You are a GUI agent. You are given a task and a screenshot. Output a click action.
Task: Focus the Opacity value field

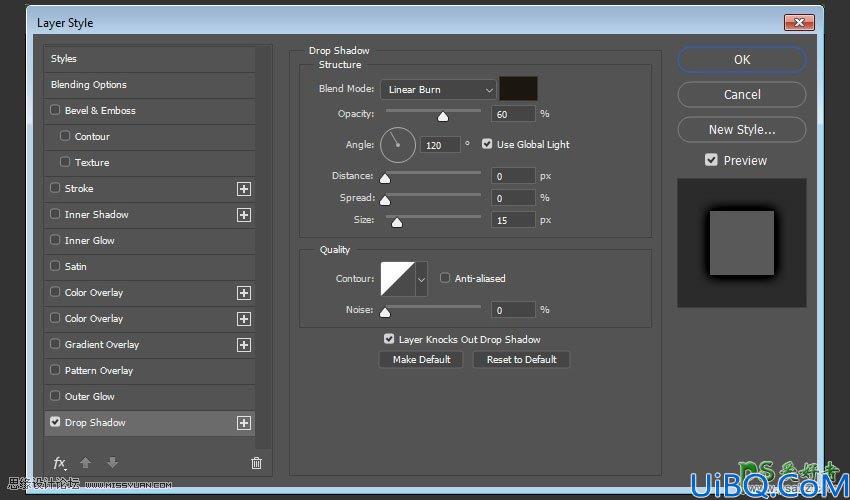click(x=513, y=114)
